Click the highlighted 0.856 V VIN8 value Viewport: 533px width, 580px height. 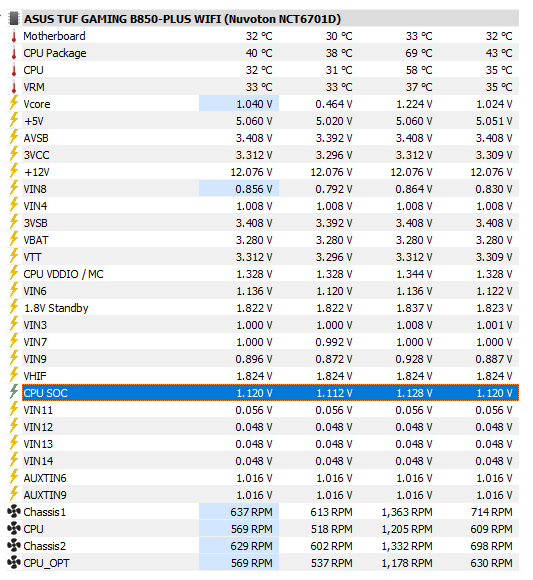[x=254, y=189]
